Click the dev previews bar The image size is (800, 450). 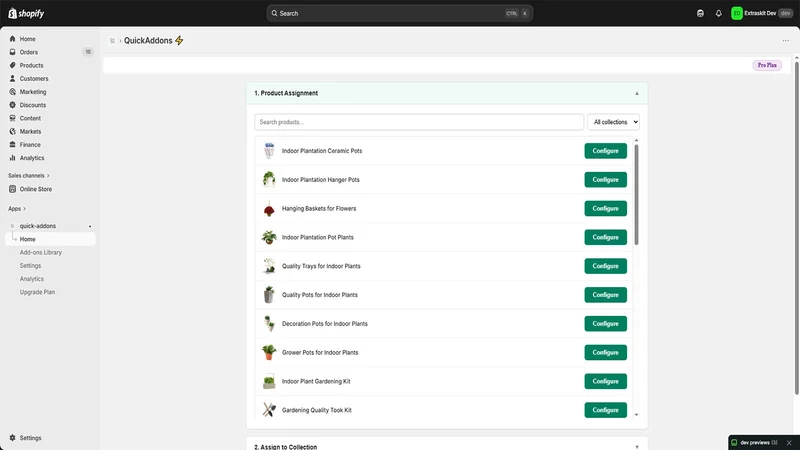pos(758,443)
